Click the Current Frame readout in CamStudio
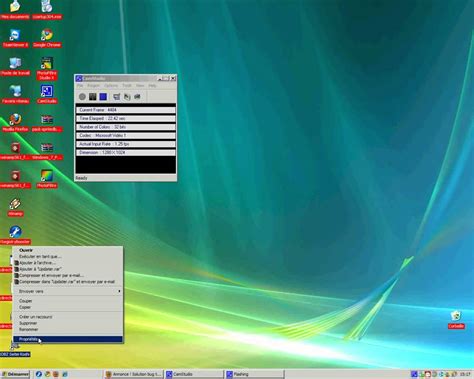This screenshot has width=474, height=379. pyautogui.click(x=125, y=110)
